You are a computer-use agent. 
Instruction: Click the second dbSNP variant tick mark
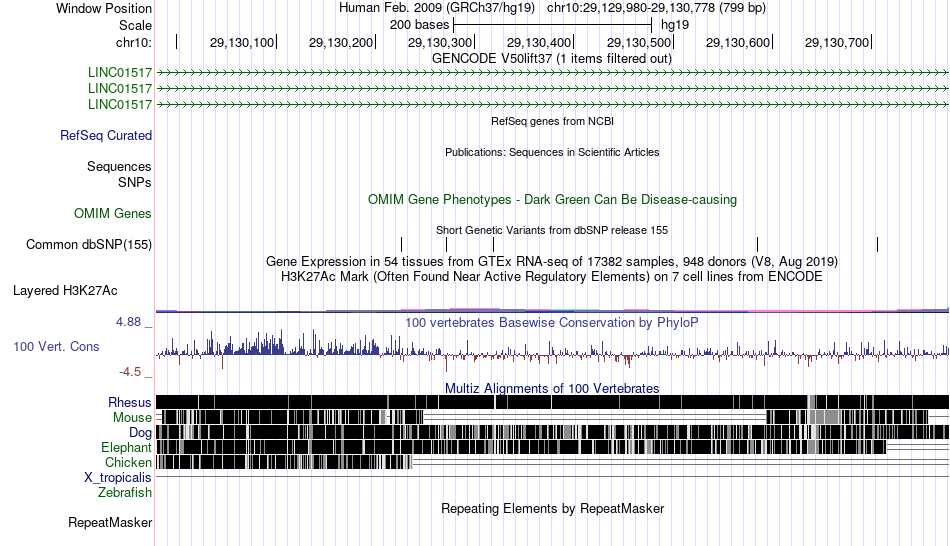click(446, 244)
